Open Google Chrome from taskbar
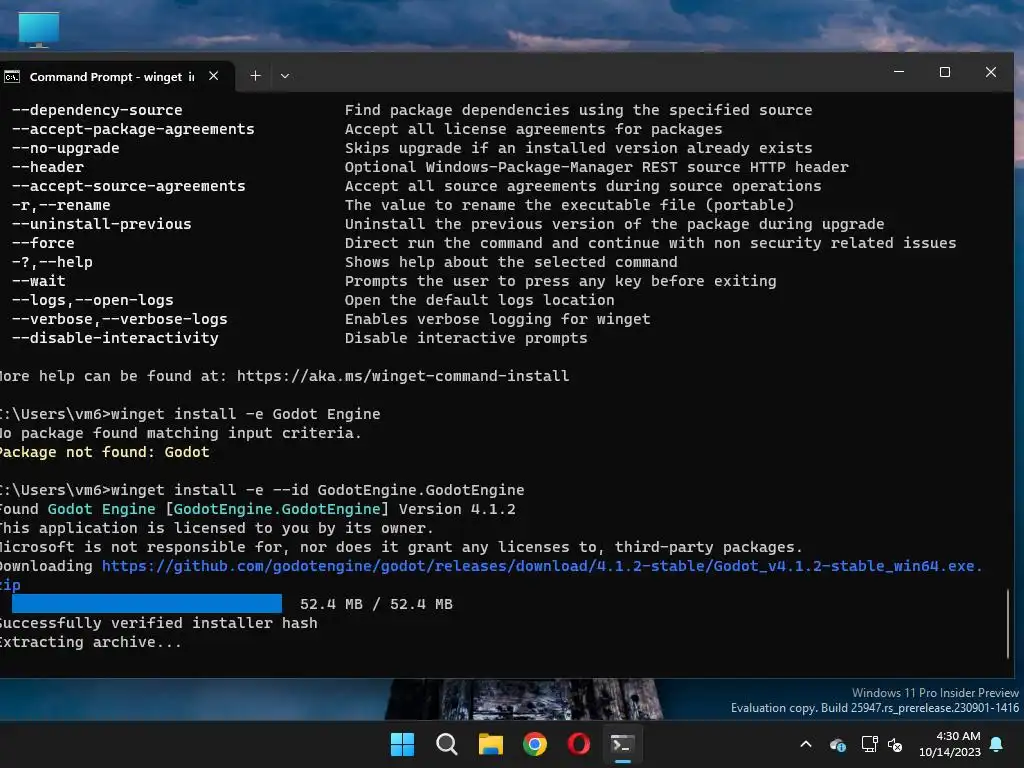The height and width of the screenshot is (768, 1024). point(535,744)
